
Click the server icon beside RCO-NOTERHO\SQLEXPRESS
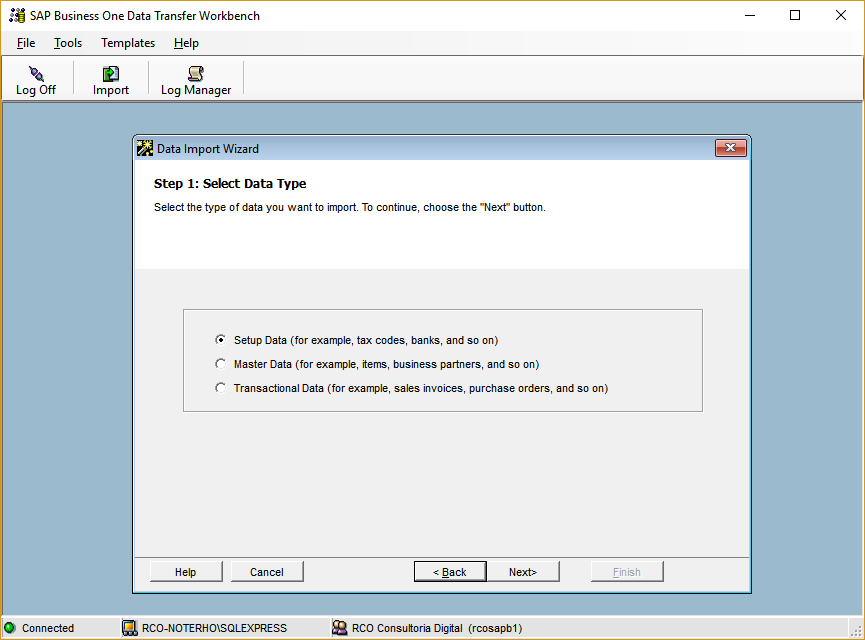(x=130, y=628)
